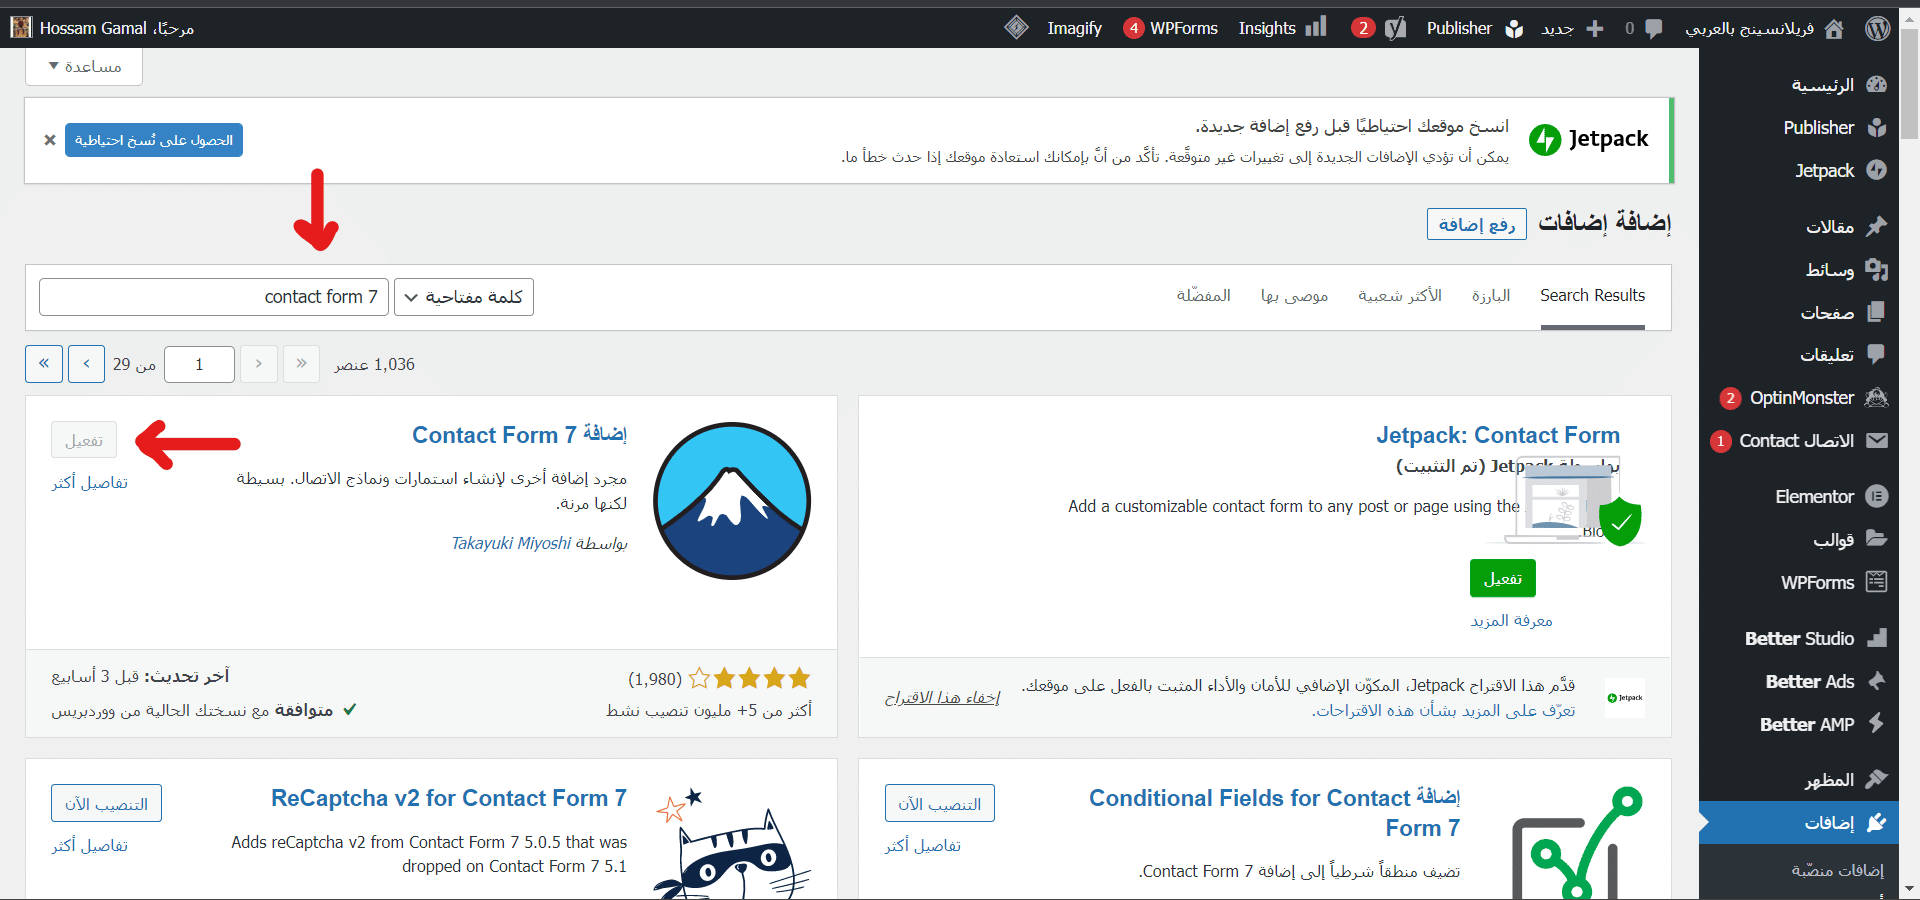Screen dimensions: 1920x900
Task: Go to the last page double arrow
Action: [44, 364]
